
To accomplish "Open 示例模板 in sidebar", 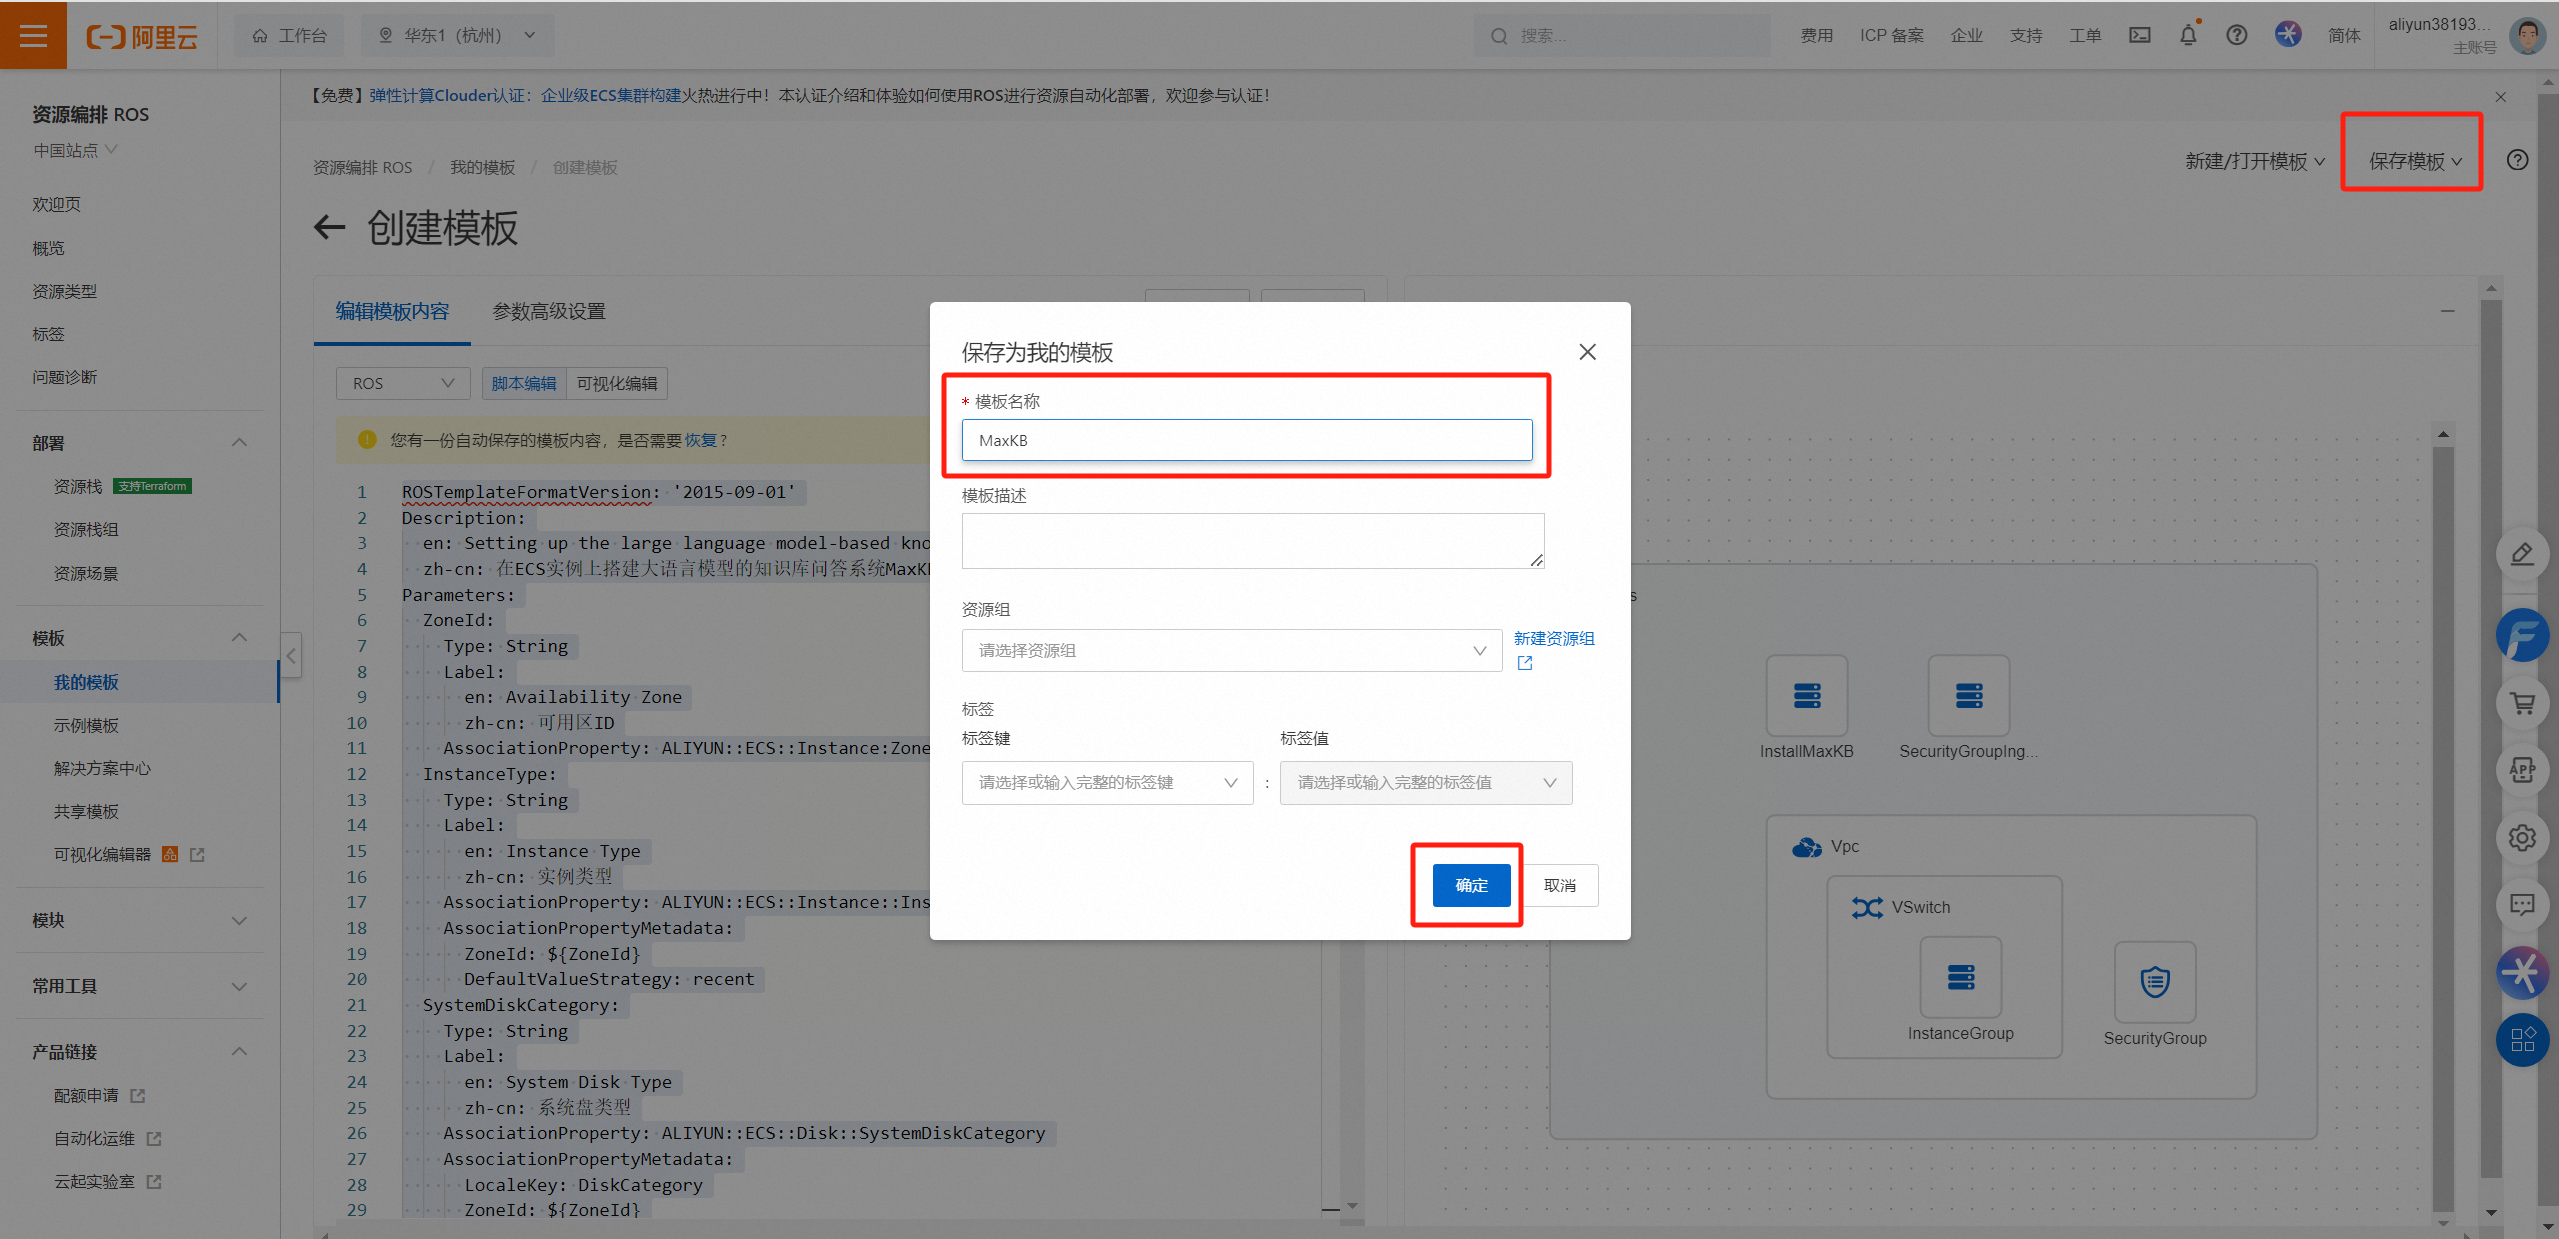I will (86, 726).
